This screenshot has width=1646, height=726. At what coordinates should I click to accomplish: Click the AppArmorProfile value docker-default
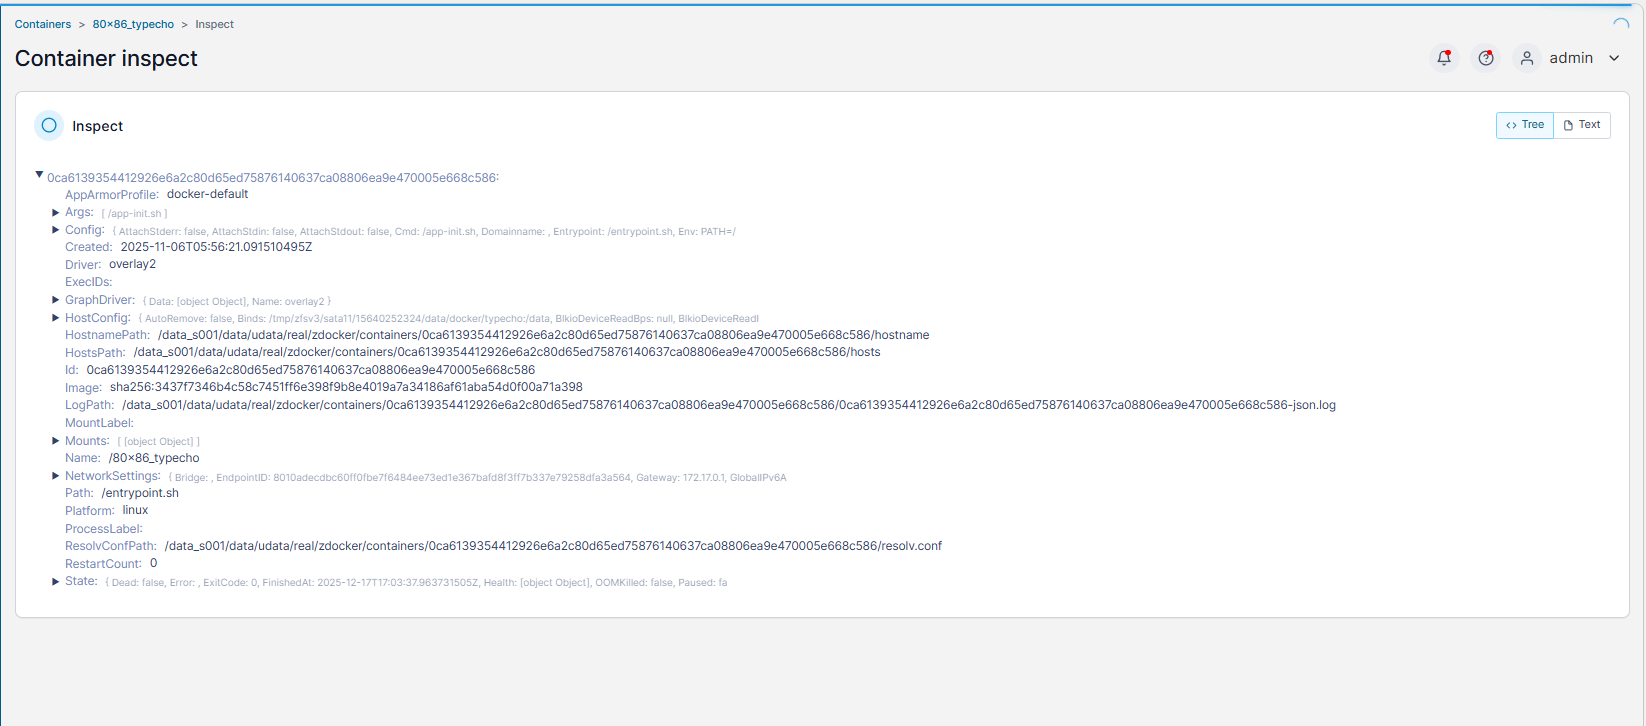point(208,194)
